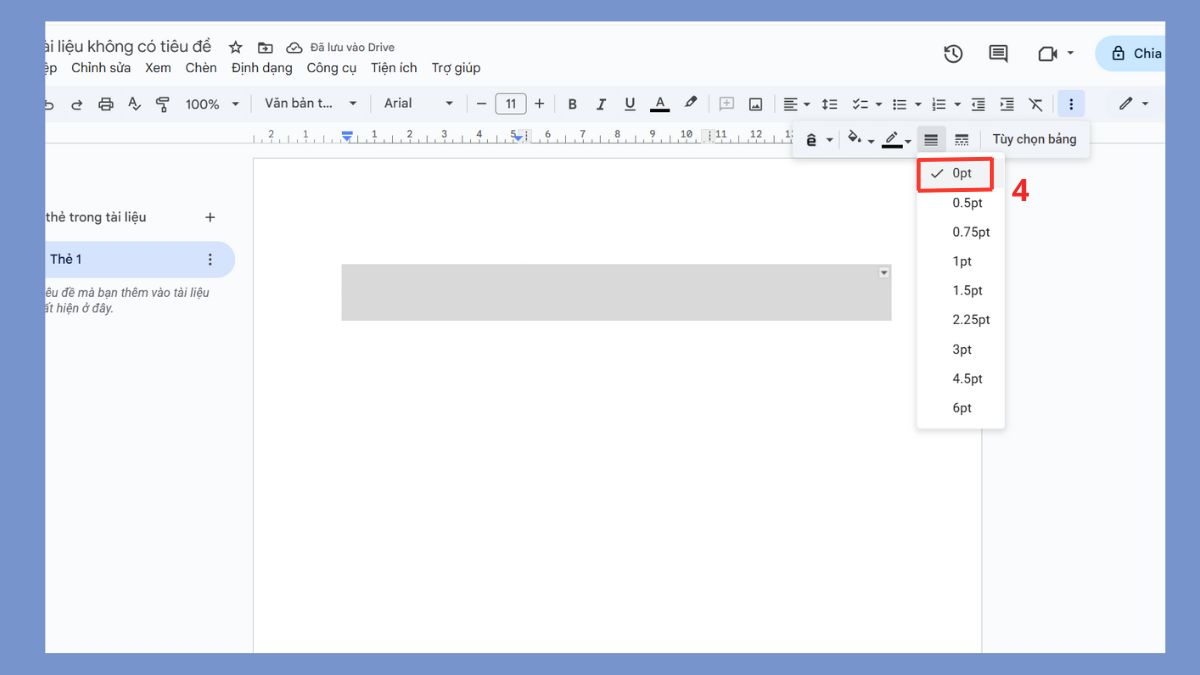
Task: Select the 0.75pt border width
Action: pos(960,232)
